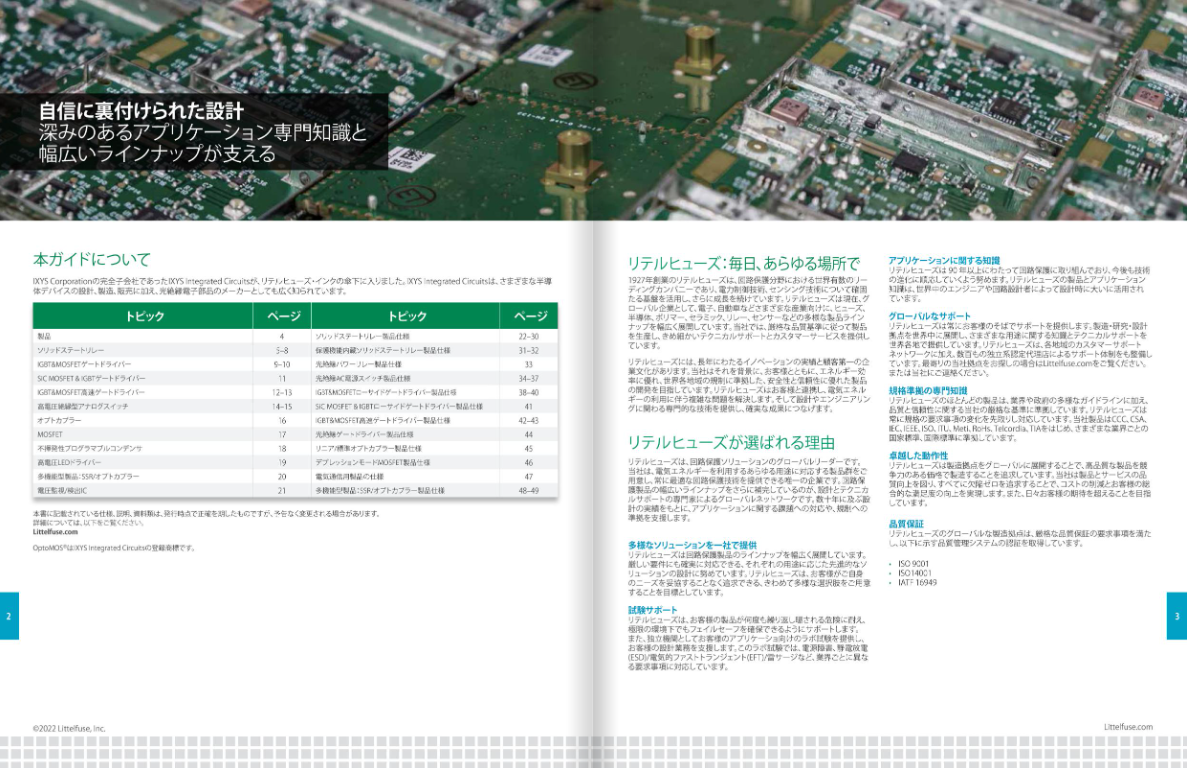Click the page range cell "5–8"
This screenshot has height=768, width=1187.
(x=282, y=350)
